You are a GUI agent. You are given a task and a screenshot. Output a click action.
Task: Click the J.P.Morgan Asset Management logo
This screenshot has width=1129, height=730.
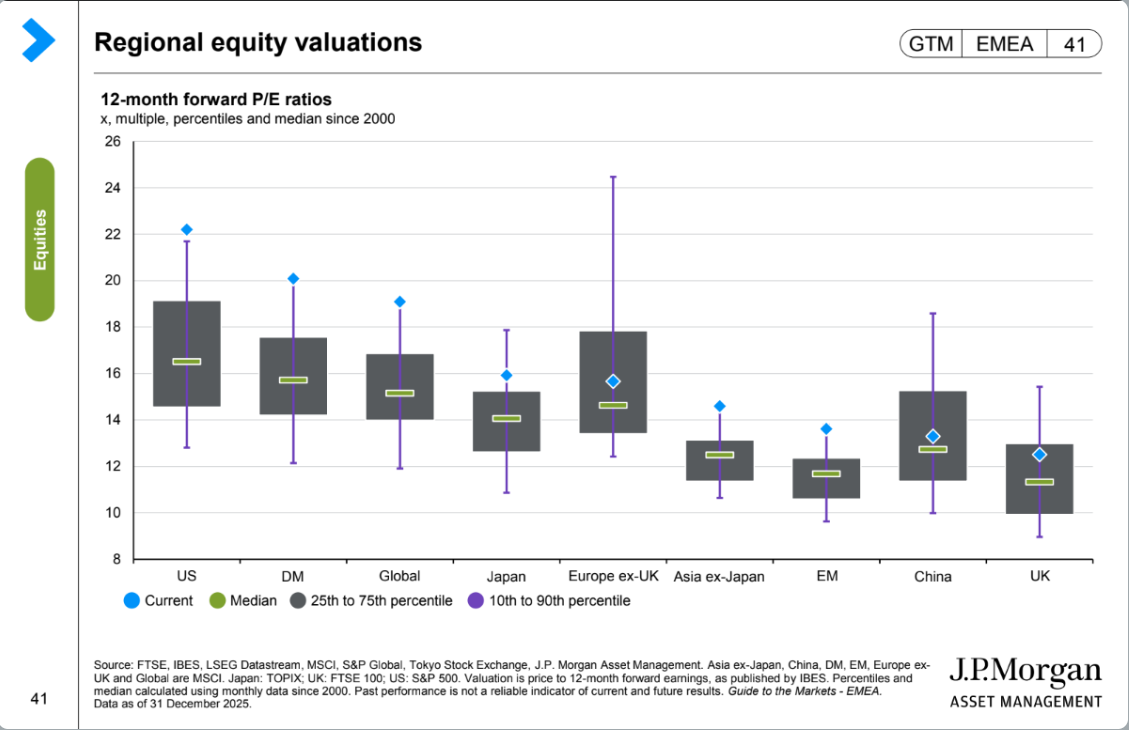pyautogui.click(x=1024, y=682)
